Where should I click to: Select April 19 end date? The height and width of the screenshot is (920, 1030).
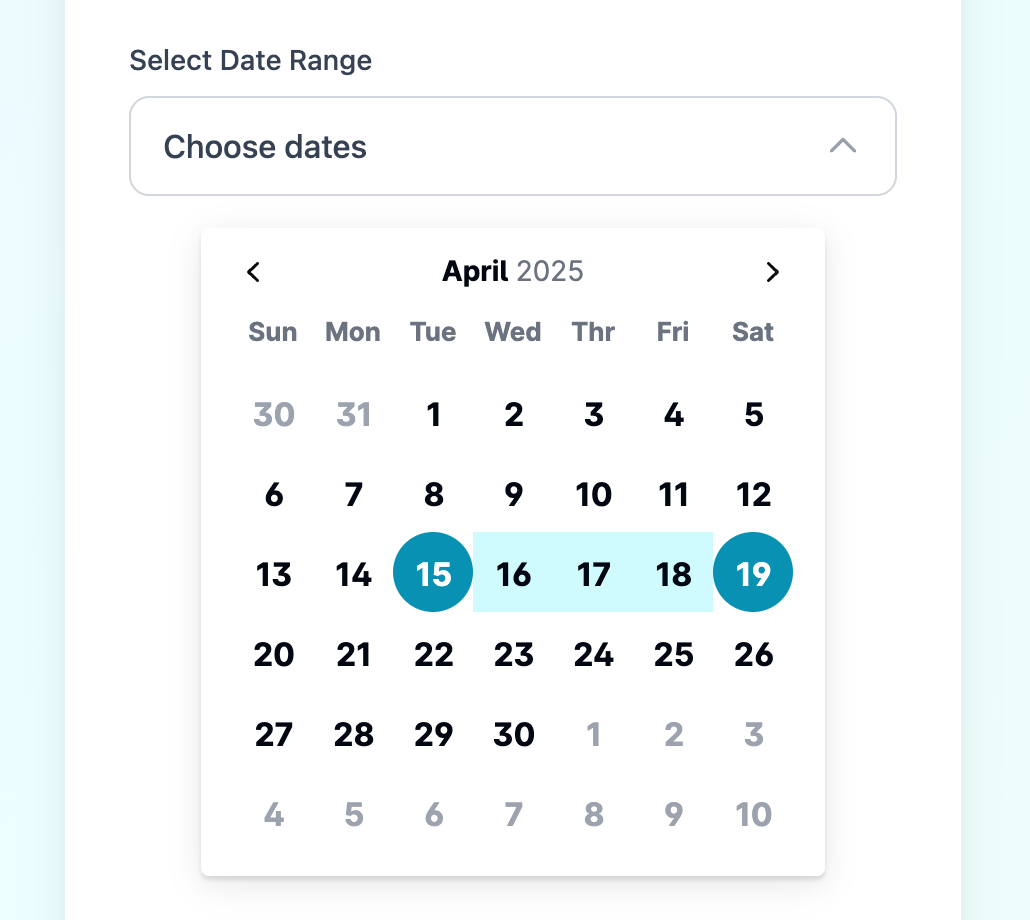click(753, 574)
